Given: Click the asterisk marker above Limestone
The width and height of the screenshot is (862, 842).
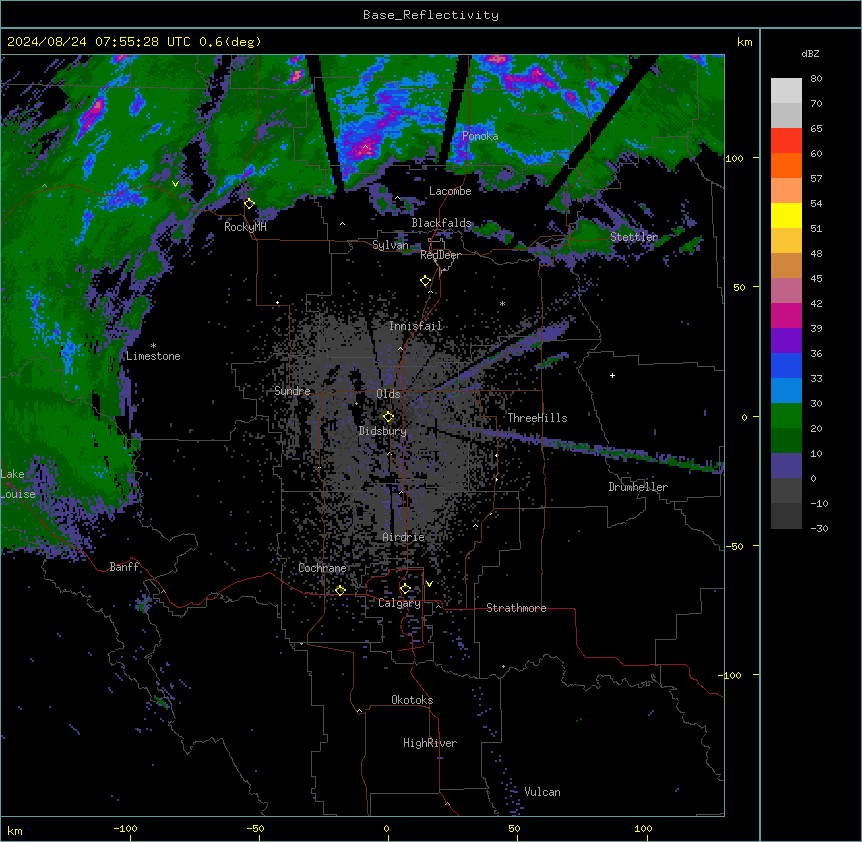Looking at the screenshot, I should (x=153, y=346).
